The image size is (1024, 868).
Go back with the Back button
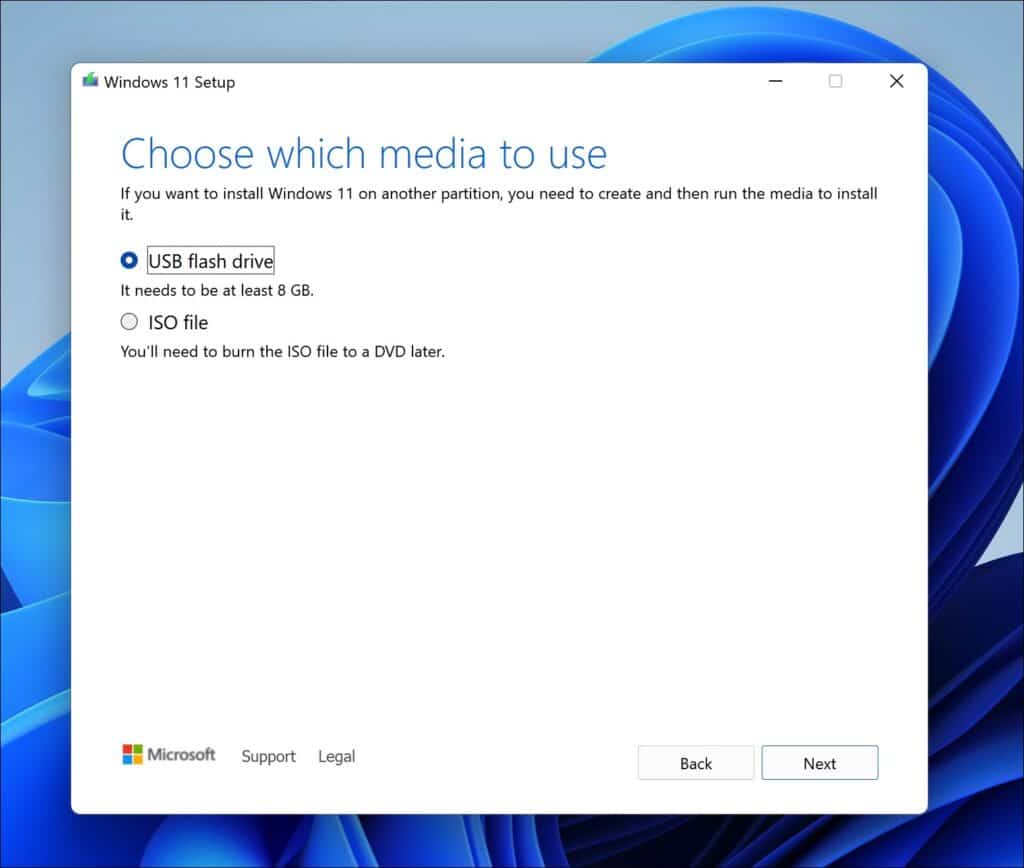click(x=696, y=763)
